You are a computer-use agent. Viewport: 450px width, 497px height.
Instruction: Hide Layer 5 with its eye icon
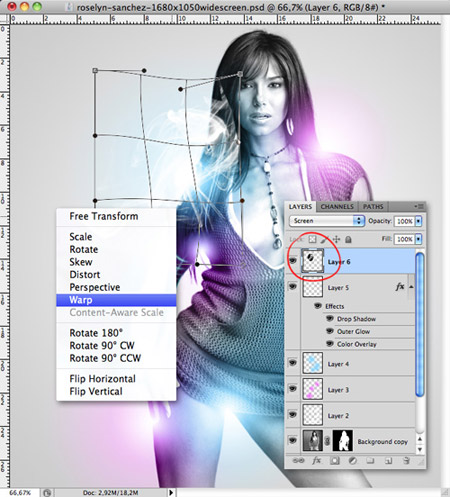(293, 287)
